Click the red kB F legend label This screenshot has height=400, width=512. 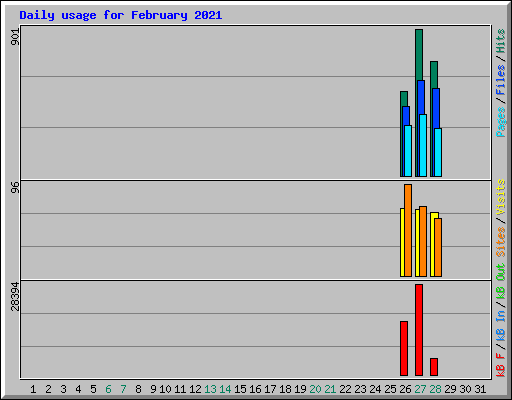click(x=500, y=365)
